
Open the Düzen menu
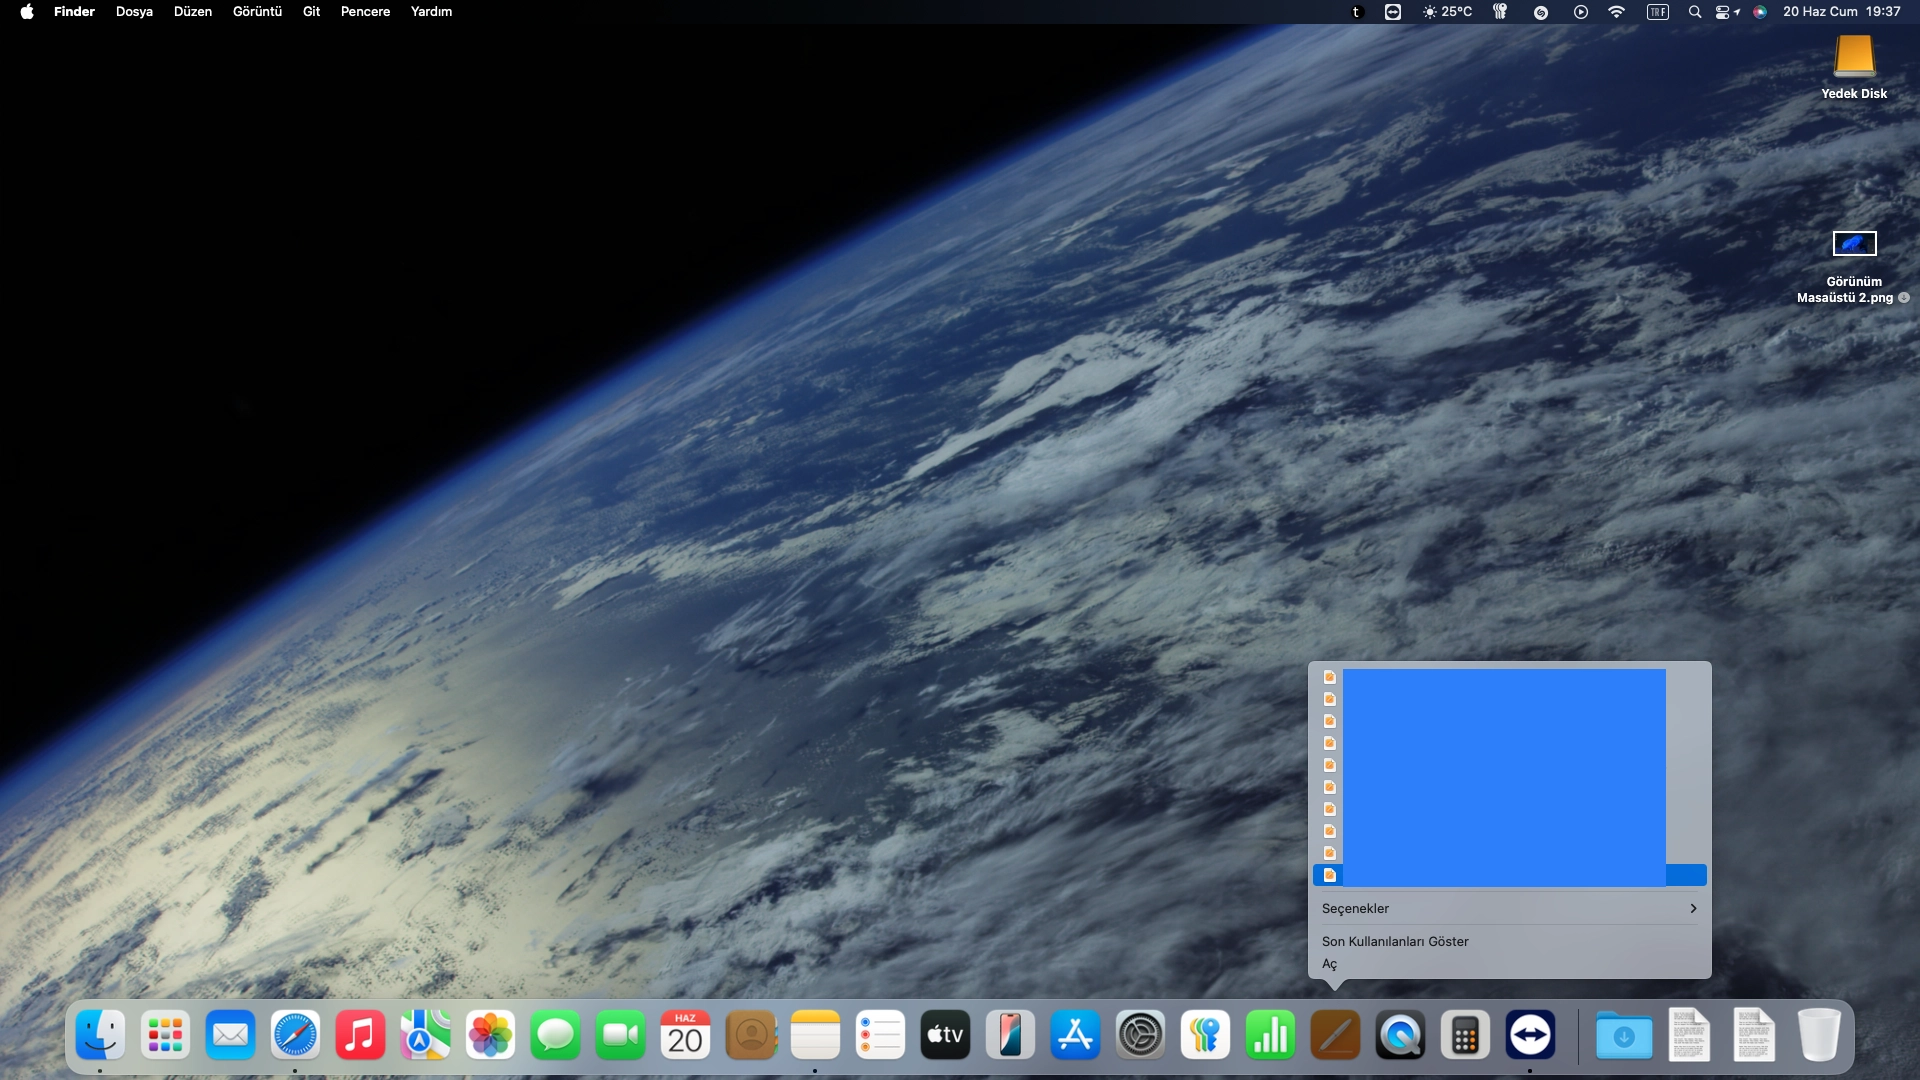[193, 12]
